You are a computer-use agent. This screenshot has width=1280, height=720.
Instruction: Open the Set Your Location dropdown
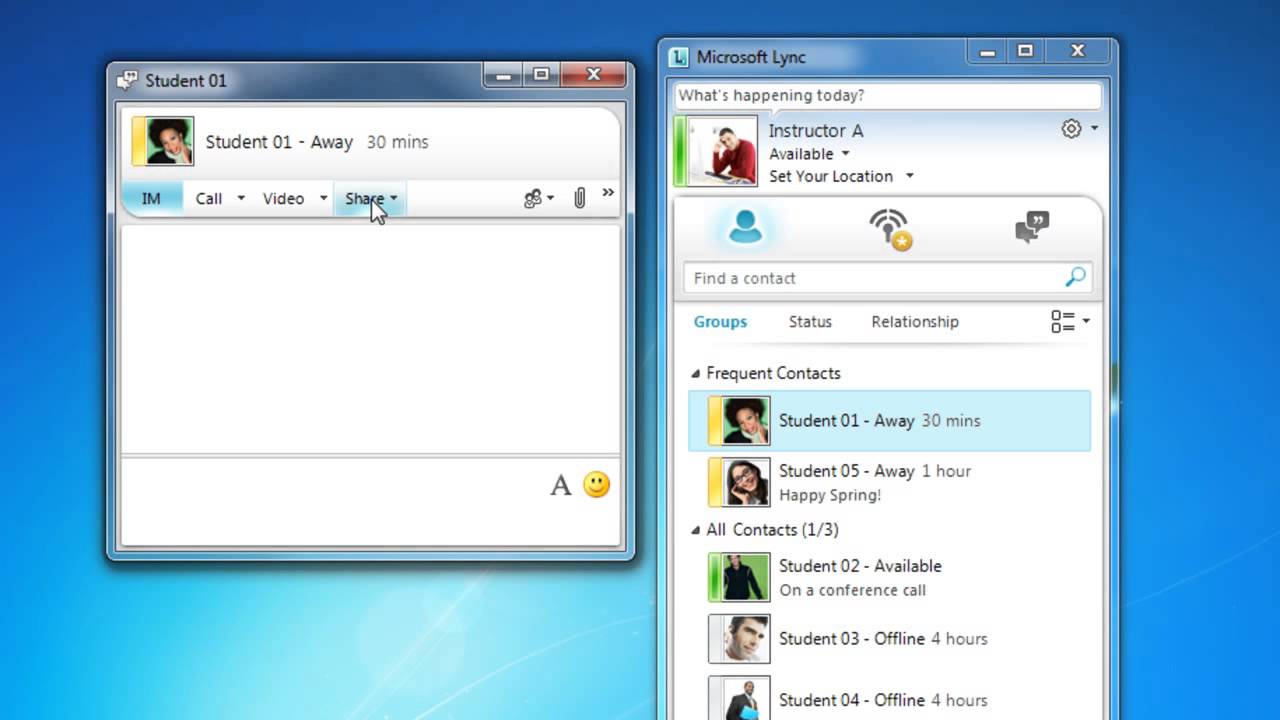[x=909, y=176]
